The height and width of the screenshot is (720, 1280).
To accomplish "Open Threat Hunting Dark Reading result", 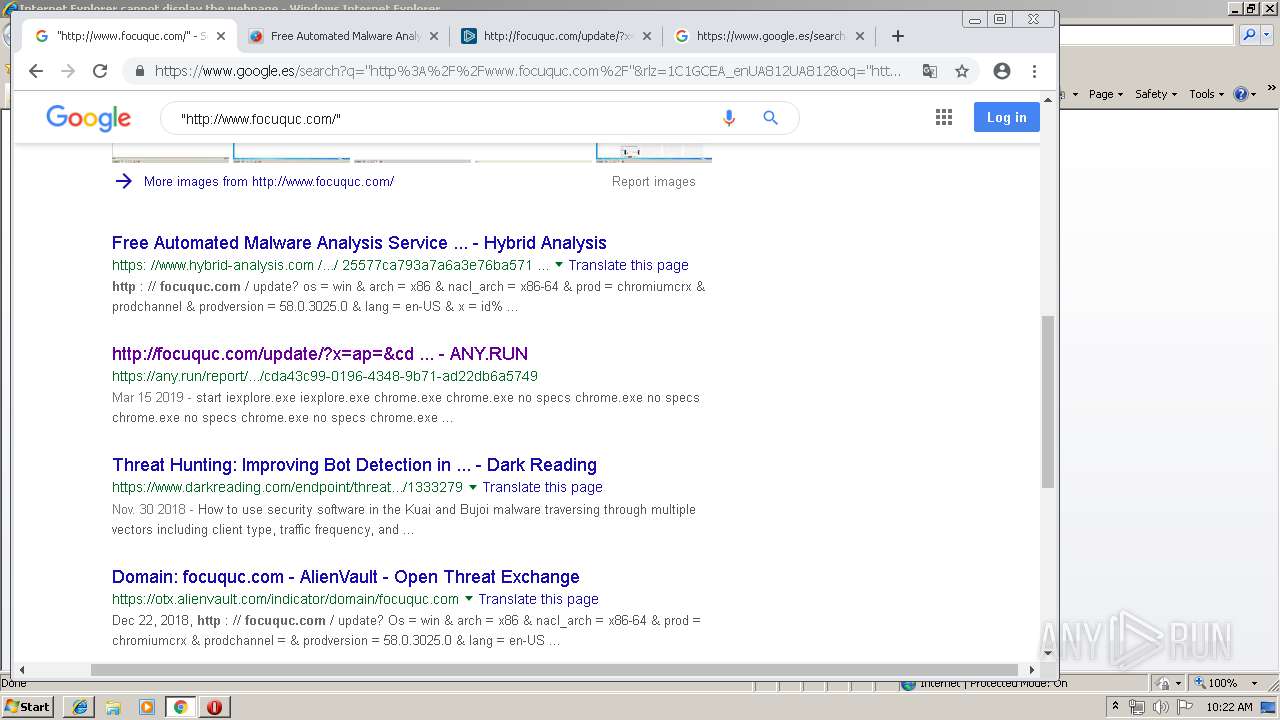I will point(354,465).
